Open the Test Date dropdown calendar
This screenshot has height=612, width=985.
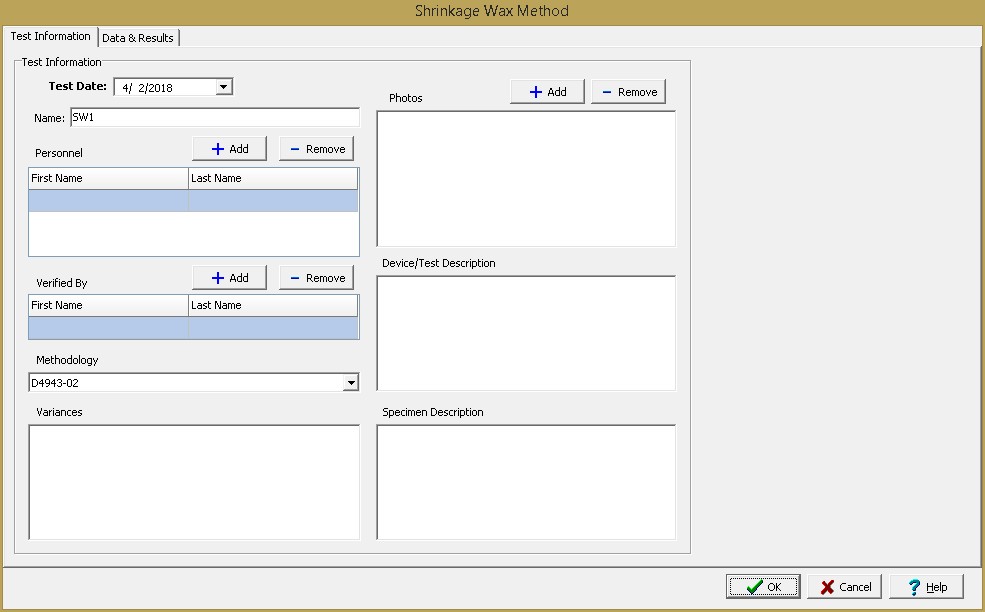(x=224, y=87)
